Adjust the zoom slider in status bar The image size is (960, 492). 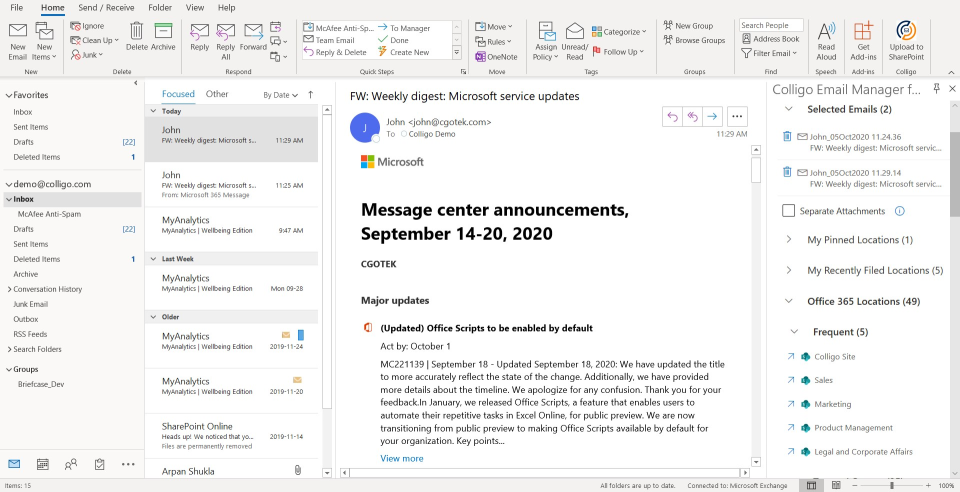click(x=891, y=485)
